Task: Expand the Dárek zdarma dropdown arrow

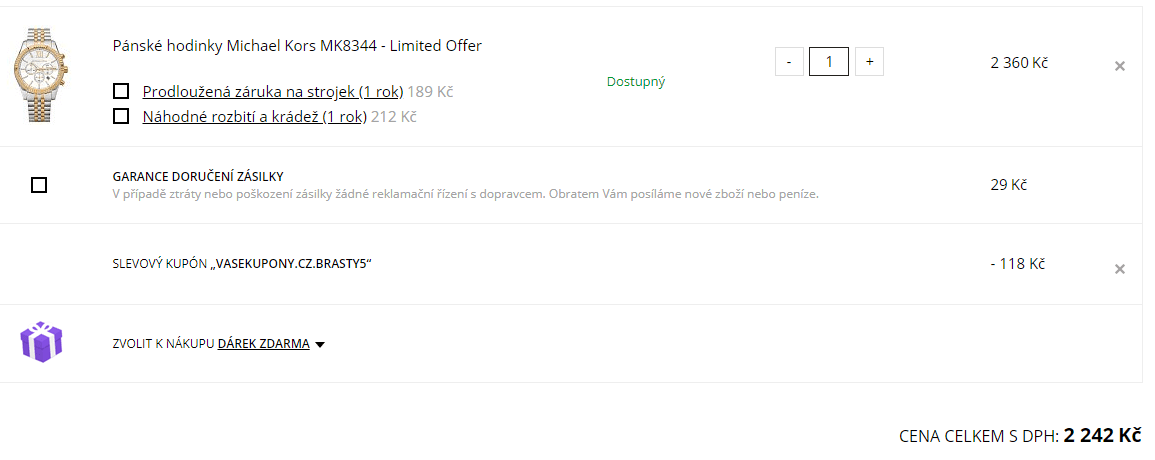Action: (x=320, y=345)
